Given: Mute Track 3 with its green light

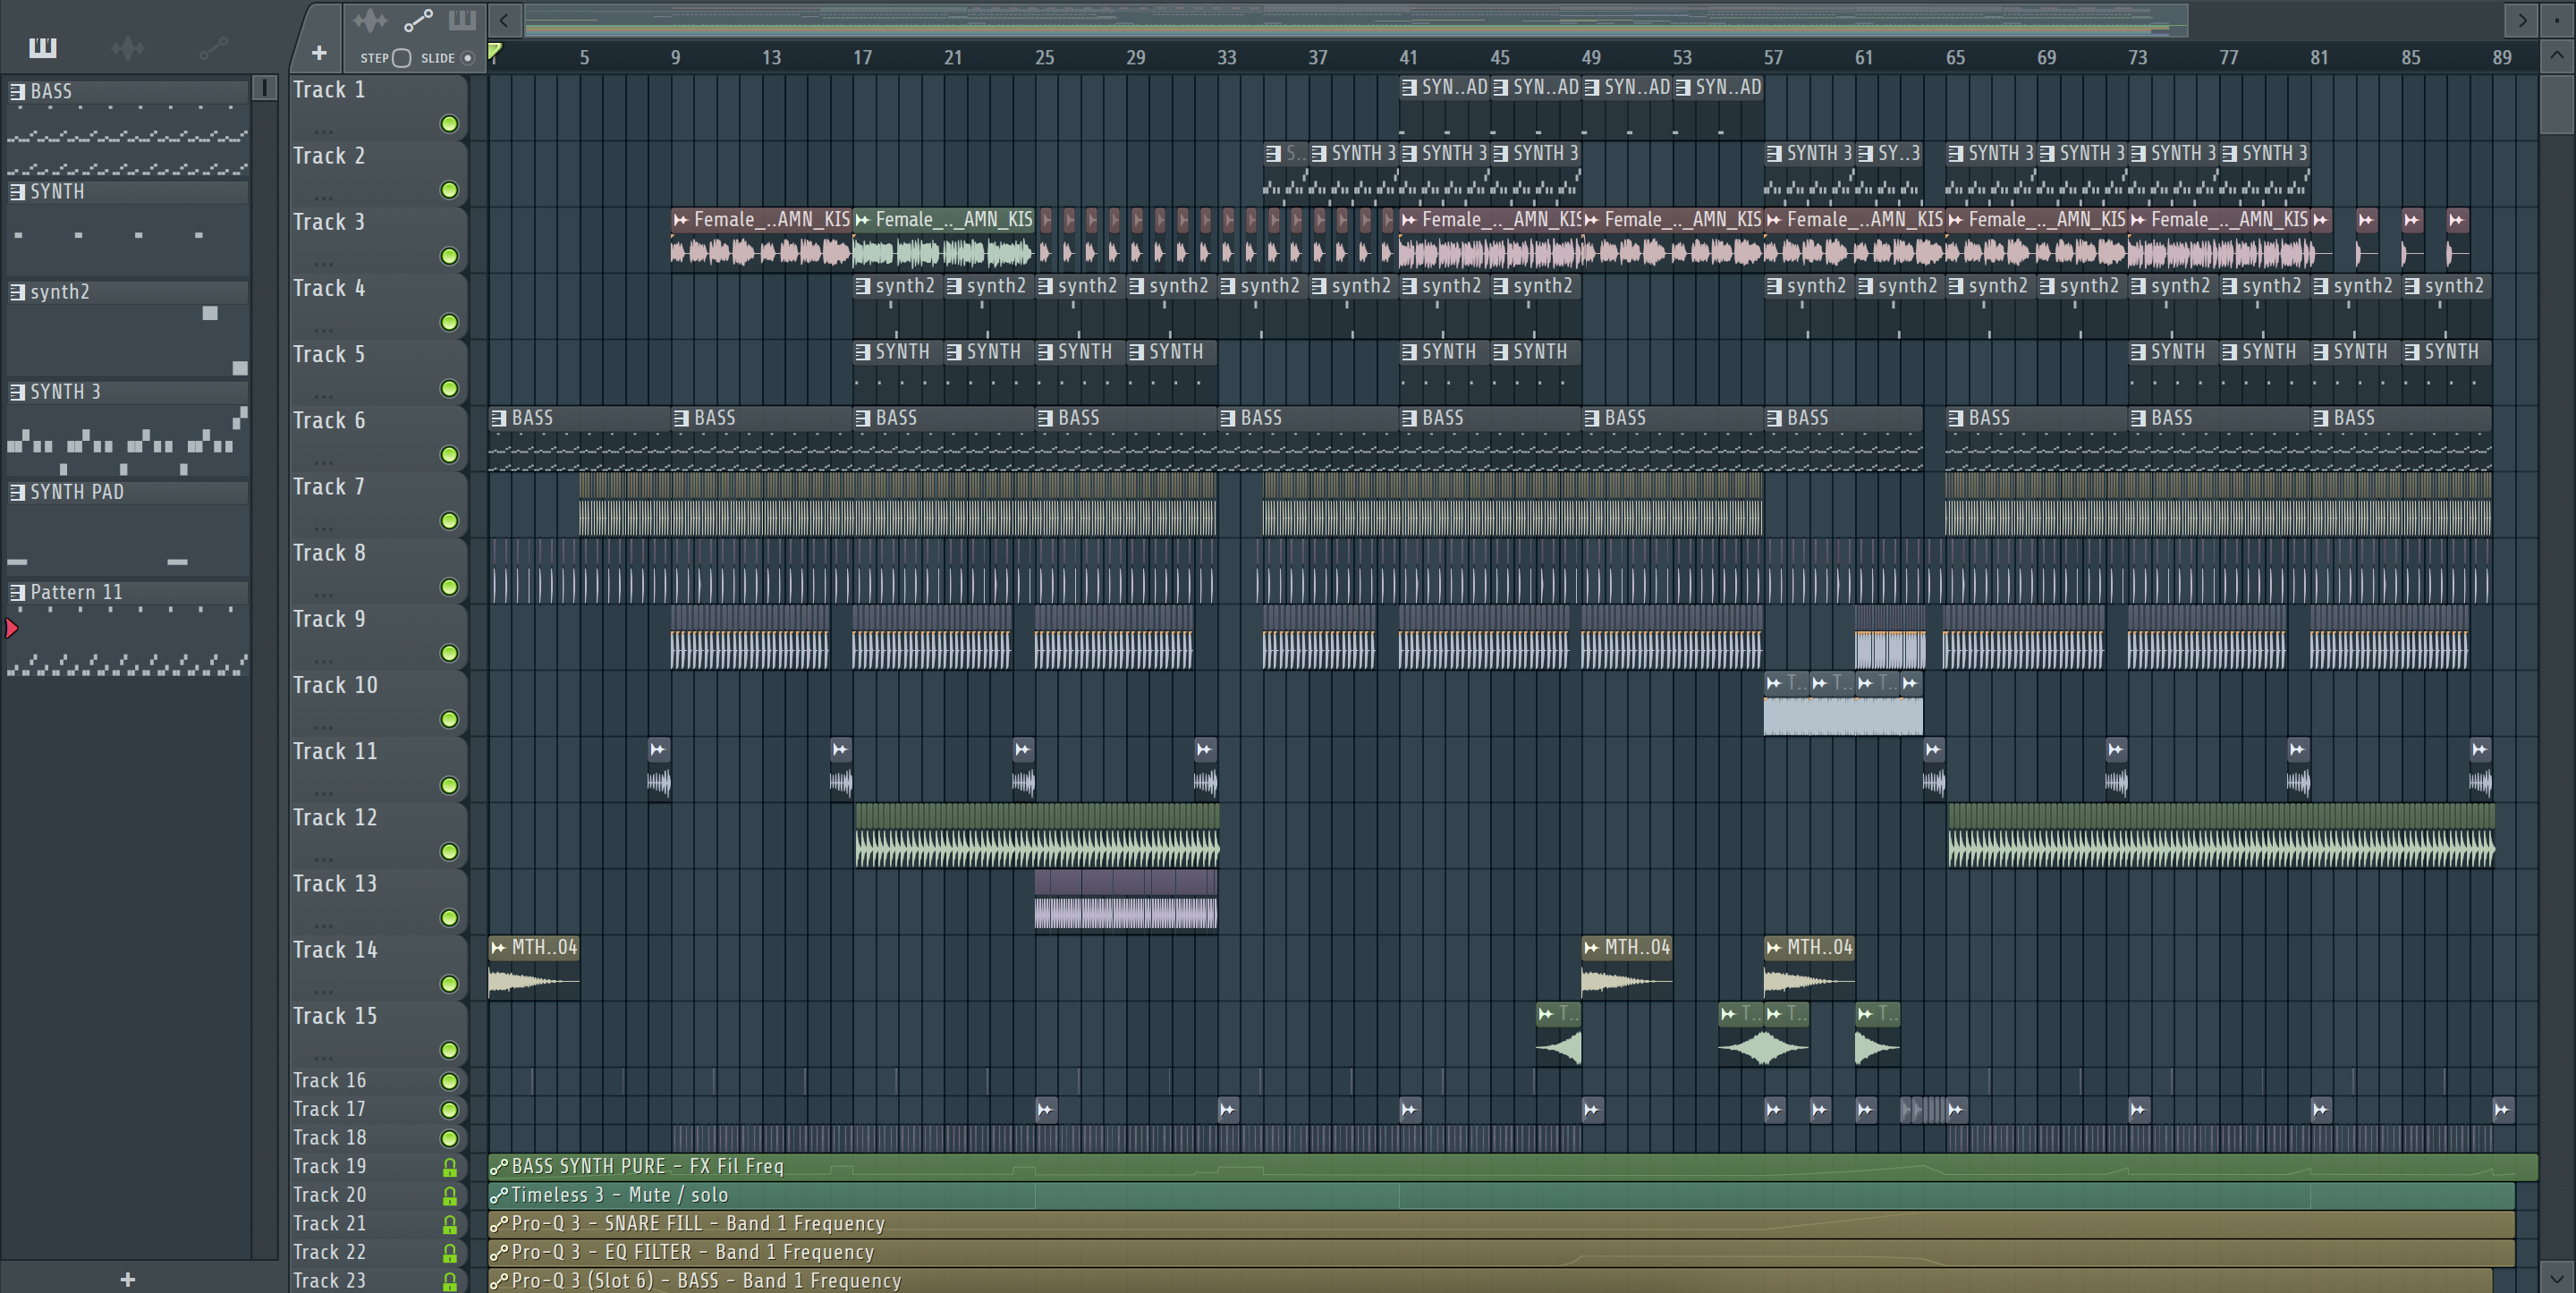Looking at the screenshot, I should point(449,256).
